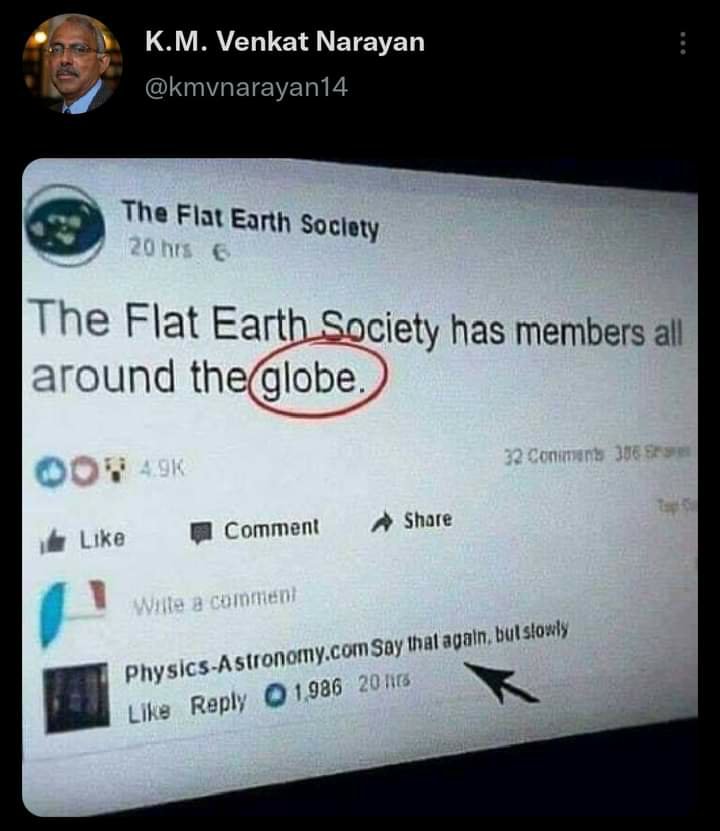Viewport: 720px width, 831px height.
Task: Open the Flat Earth Society page avatar
Action: [x=65, y=225]
